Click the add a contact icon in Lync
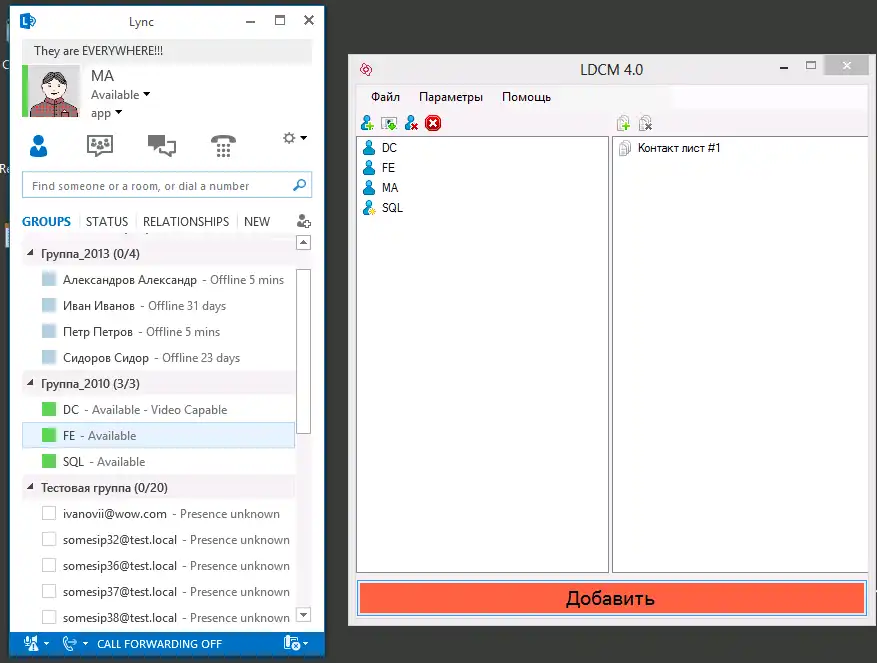Image resolution: width=877 pixels, height=663 pixels. click(303, 221)
